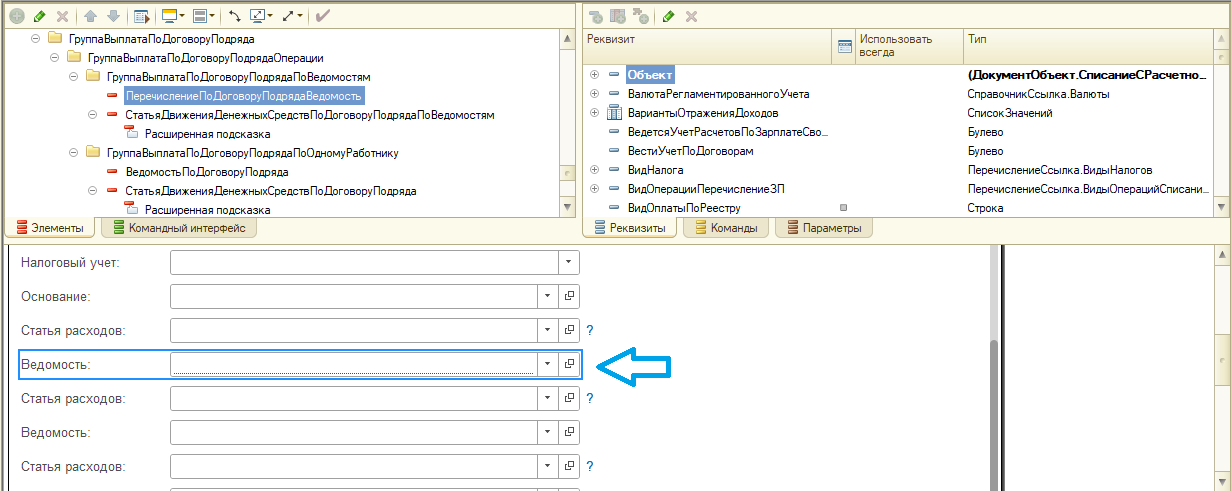Switch to the Элементы tab

click(x=50, y=228)
